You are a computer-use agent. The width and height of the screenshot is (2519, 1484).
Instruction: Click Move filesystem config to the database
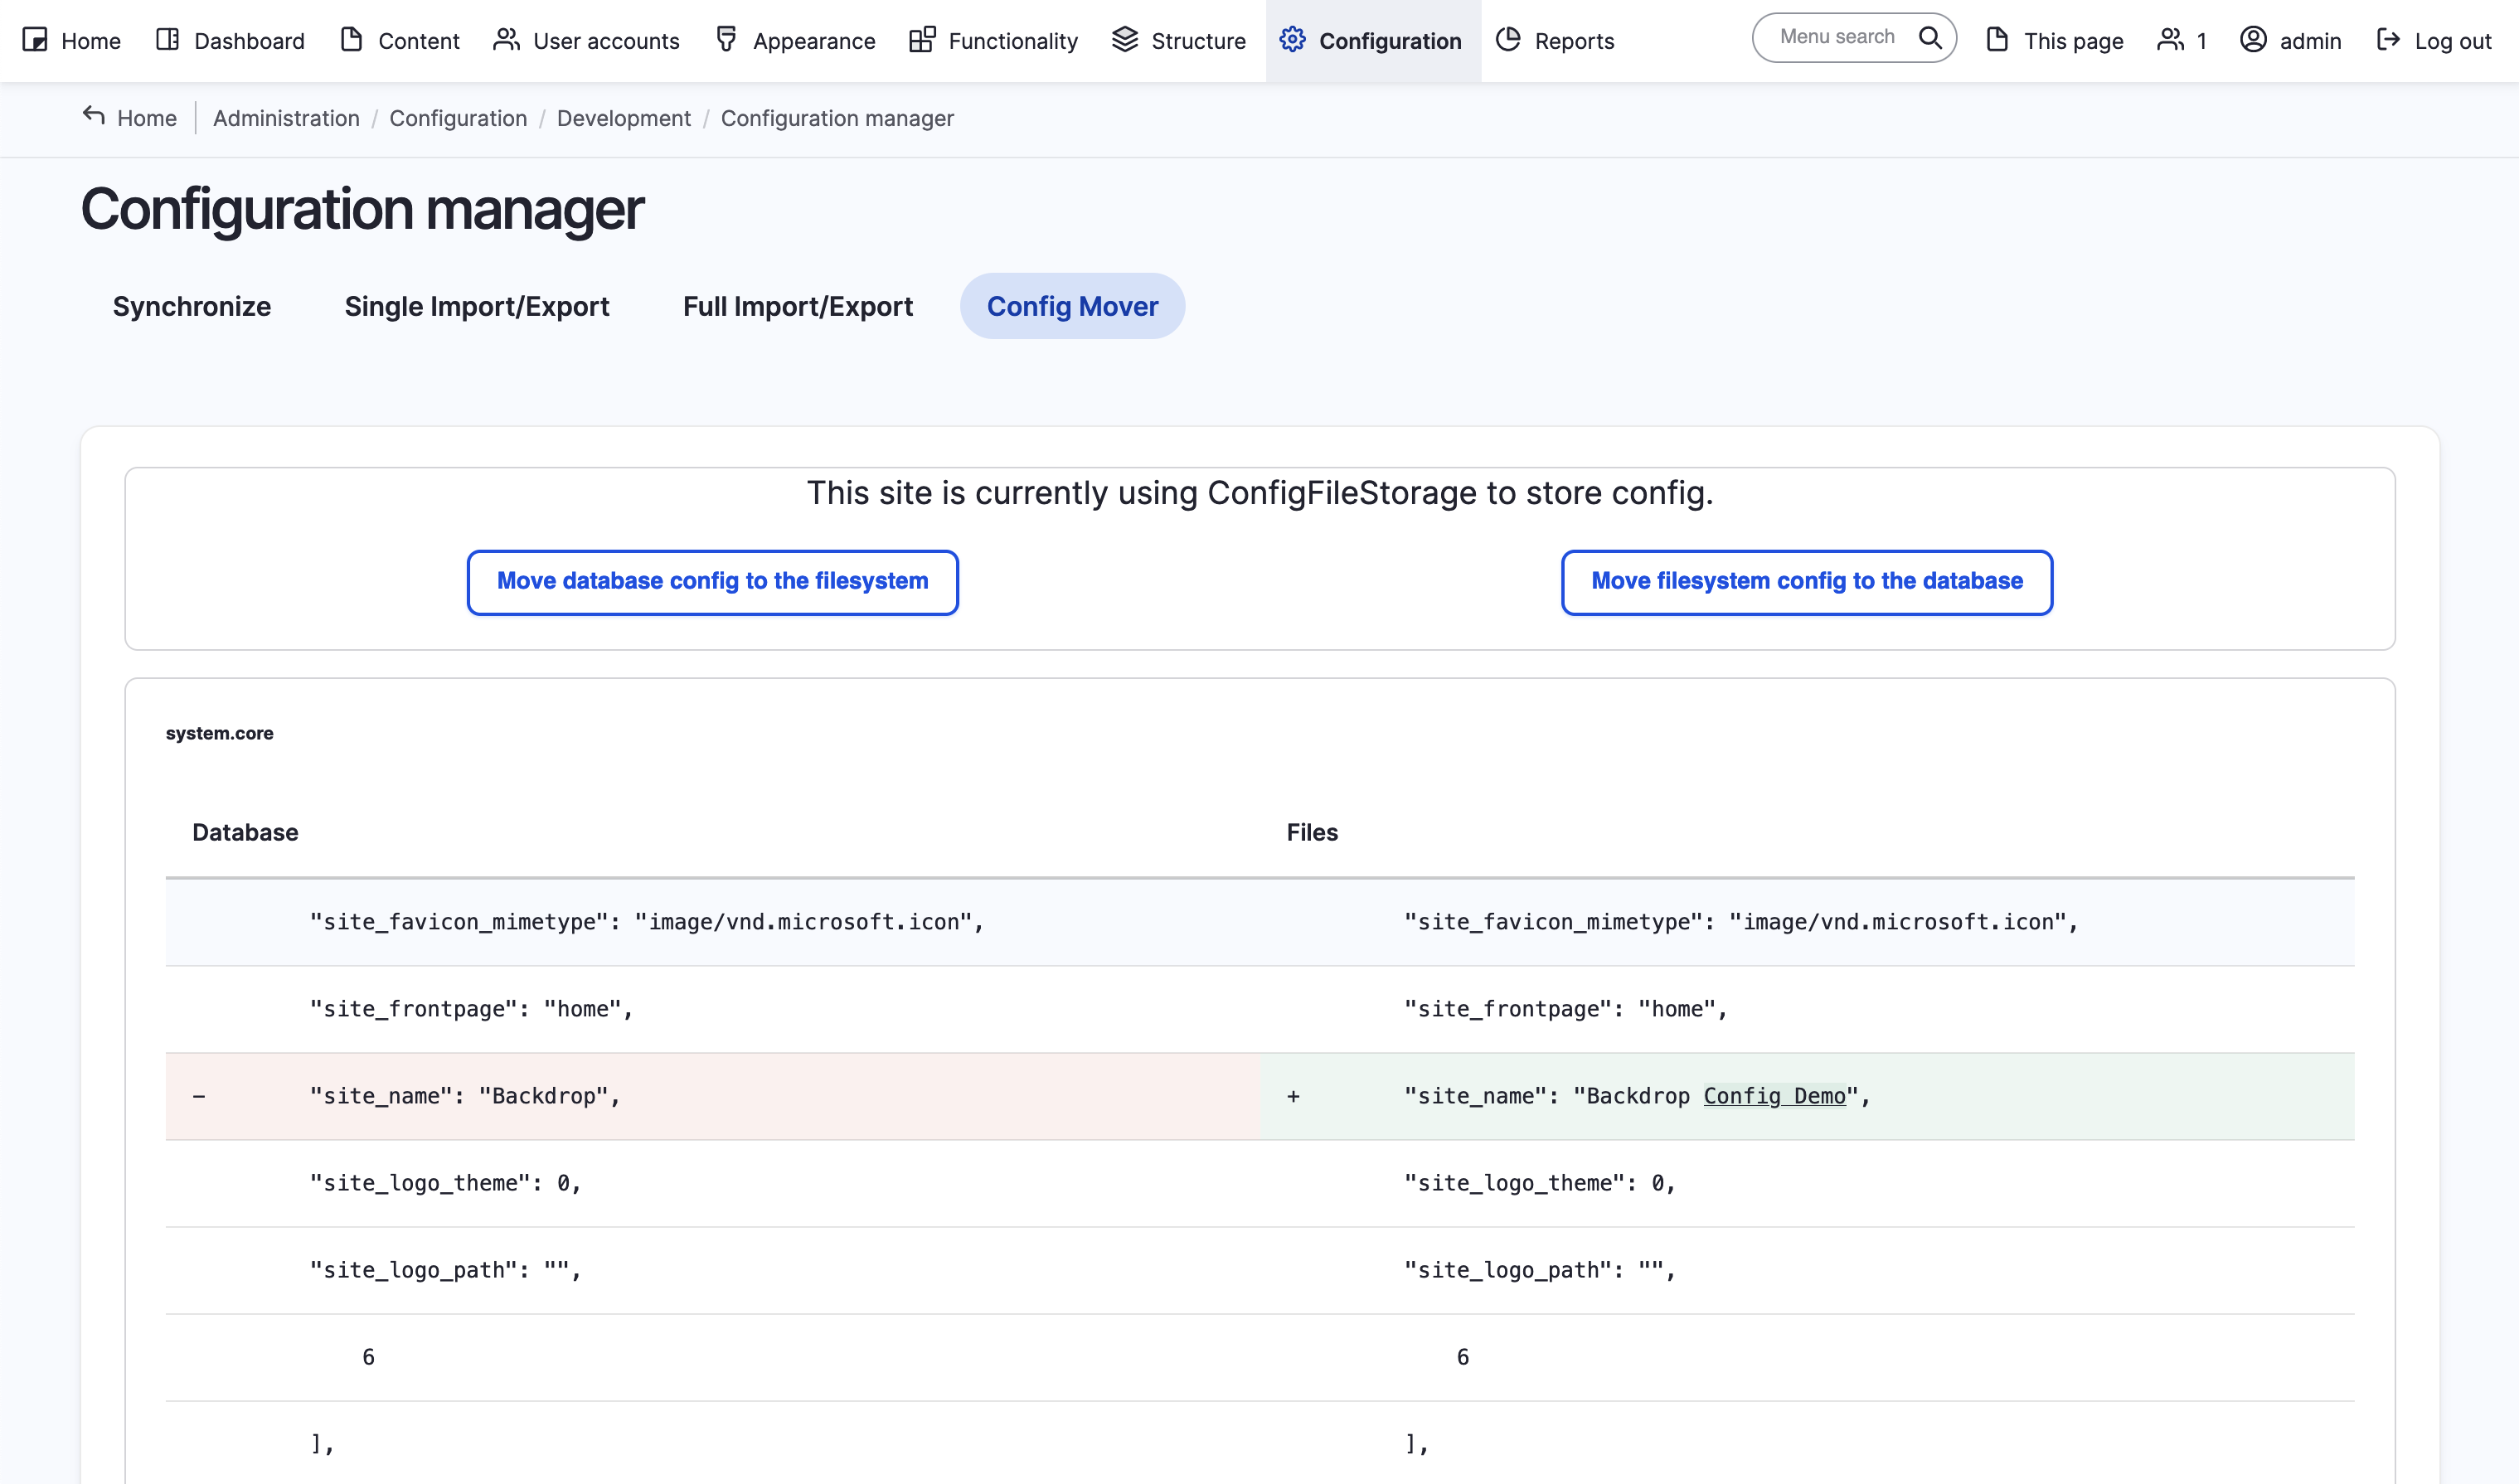coord(1807,582)
